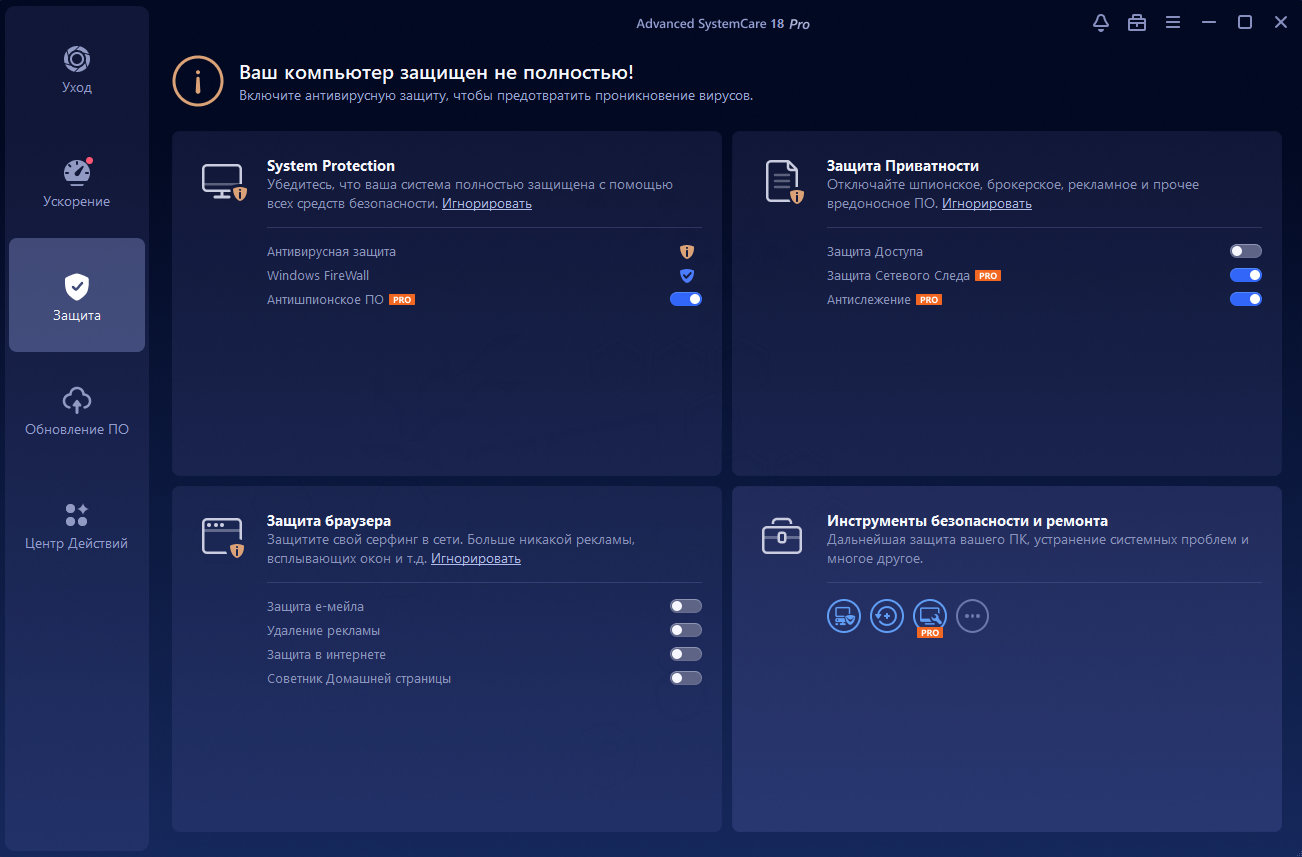Click 'Ваш компьютер защищен не полностью!' headline
The width and height of the screenshot is (1302, 857).
pos(436,73)
